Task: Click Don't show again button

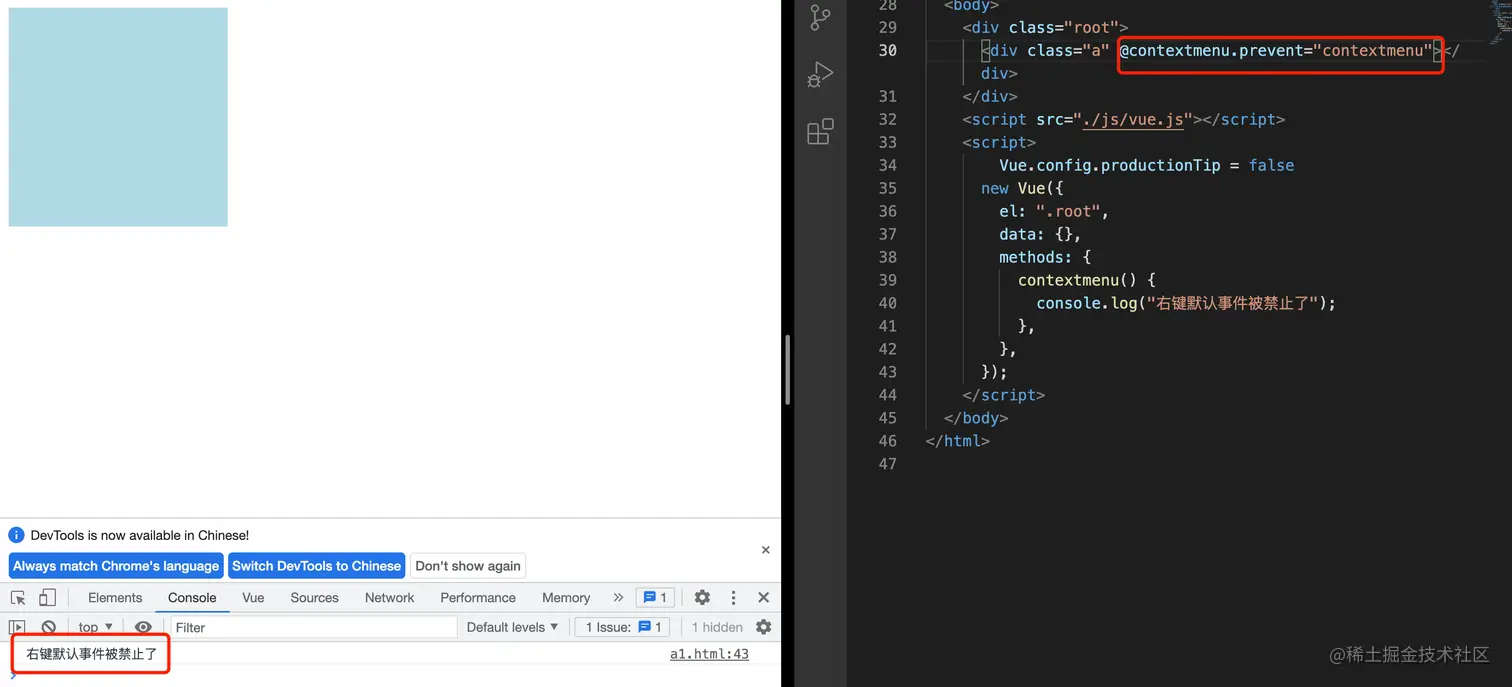Action: pyautogui.click(x=468, y=565)
